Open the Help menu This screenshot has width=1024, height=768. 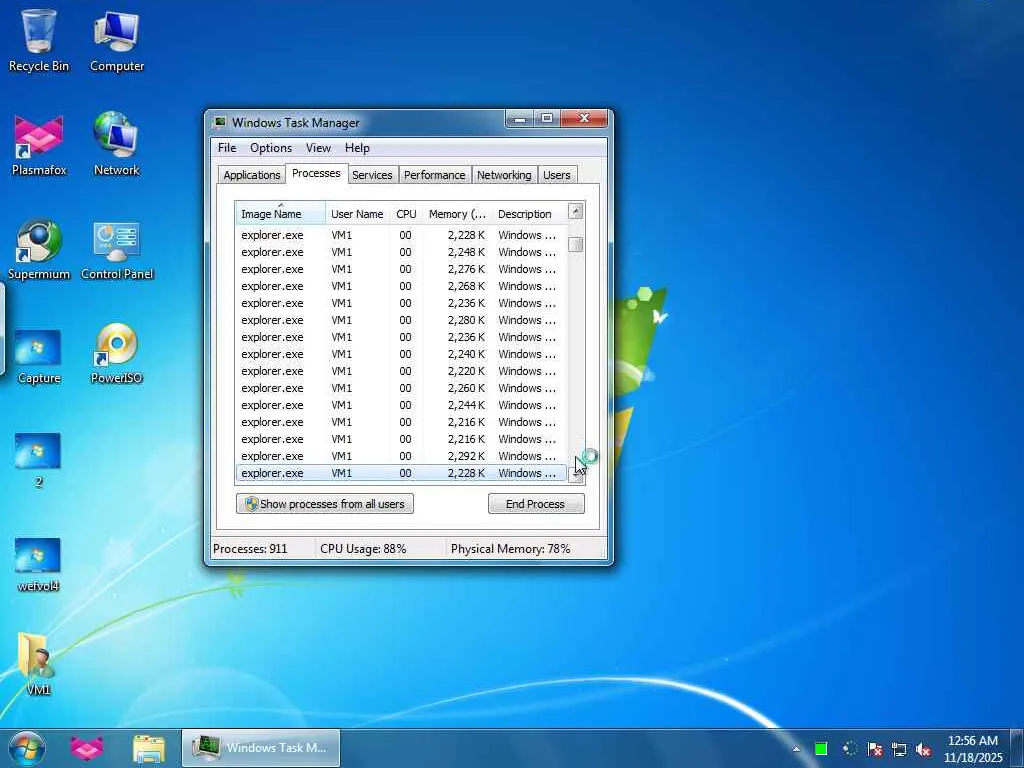(x=357, y=148)
